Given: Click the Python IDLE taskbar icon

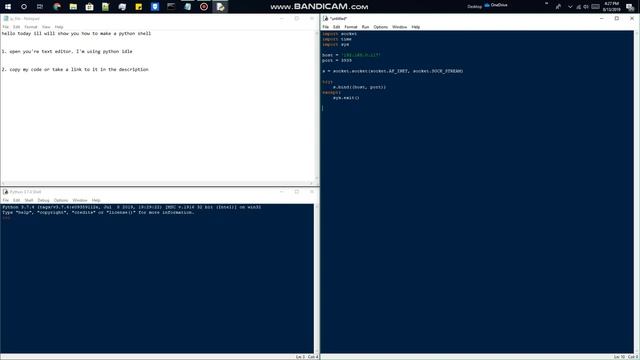Looking at the screenshot, I should point(220,7).
